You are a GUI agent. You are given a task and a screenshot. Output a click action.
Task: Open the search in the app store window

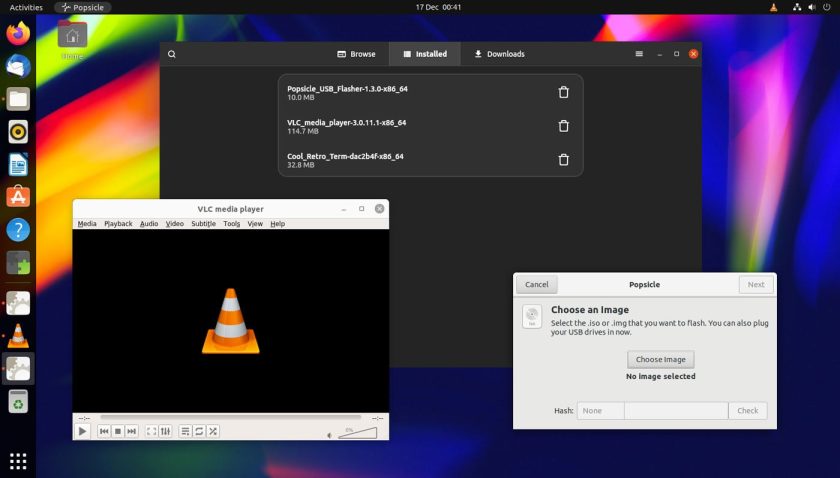171,54
